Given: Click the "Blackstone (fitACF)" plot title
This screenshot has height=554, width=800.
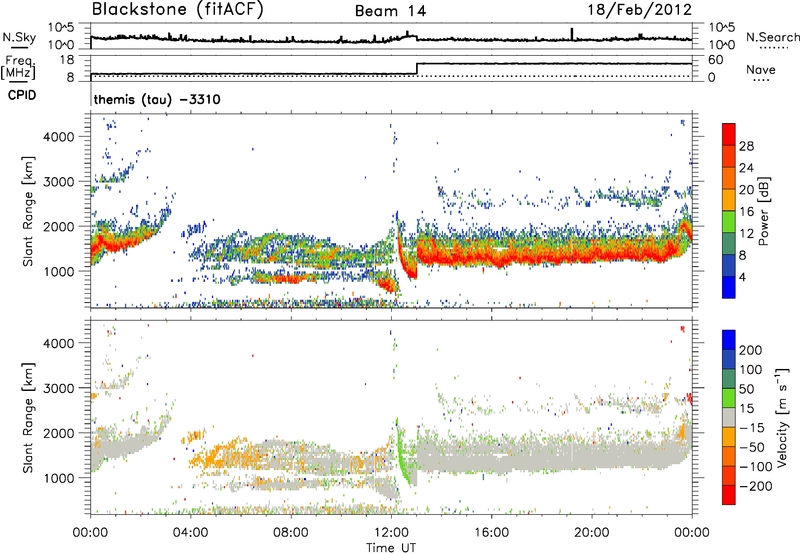Looking at the screenshot, I should click(x=177, y=10).
